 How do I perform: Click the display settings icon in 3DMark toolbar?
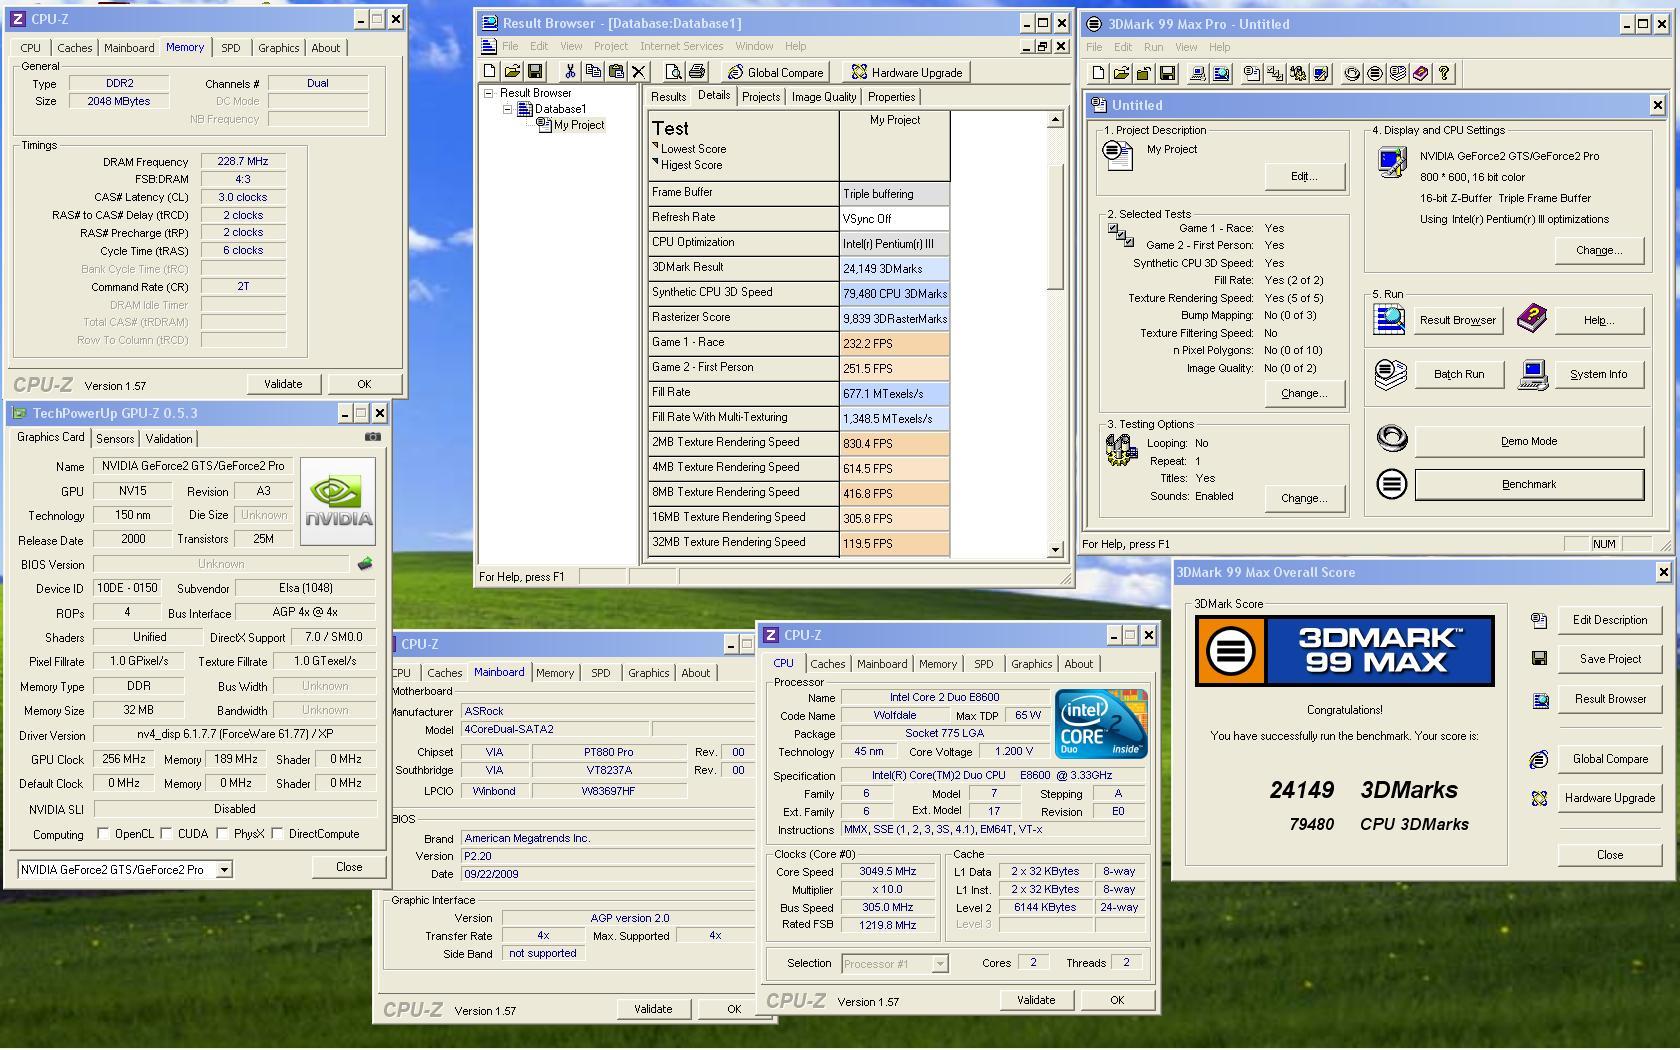pyautogui.click(x=1321, y=73)
